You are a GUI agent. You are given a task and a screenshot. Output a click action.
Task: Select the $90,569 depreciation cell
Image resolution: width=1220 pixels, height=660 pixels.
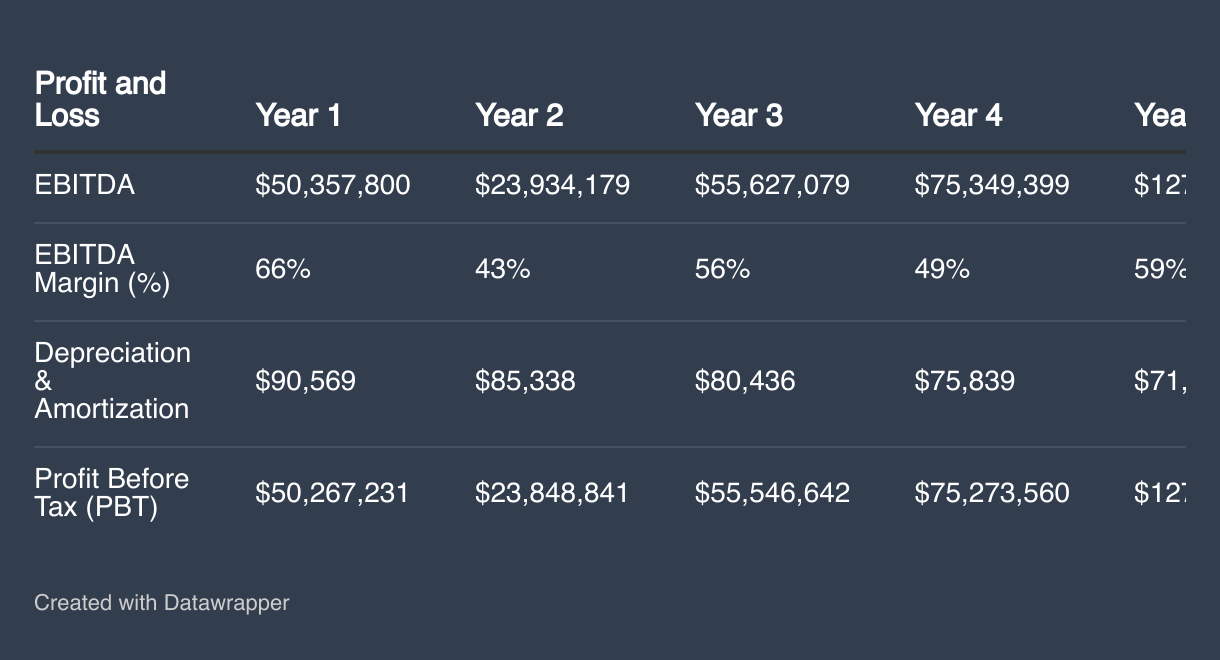coord(305,381)
